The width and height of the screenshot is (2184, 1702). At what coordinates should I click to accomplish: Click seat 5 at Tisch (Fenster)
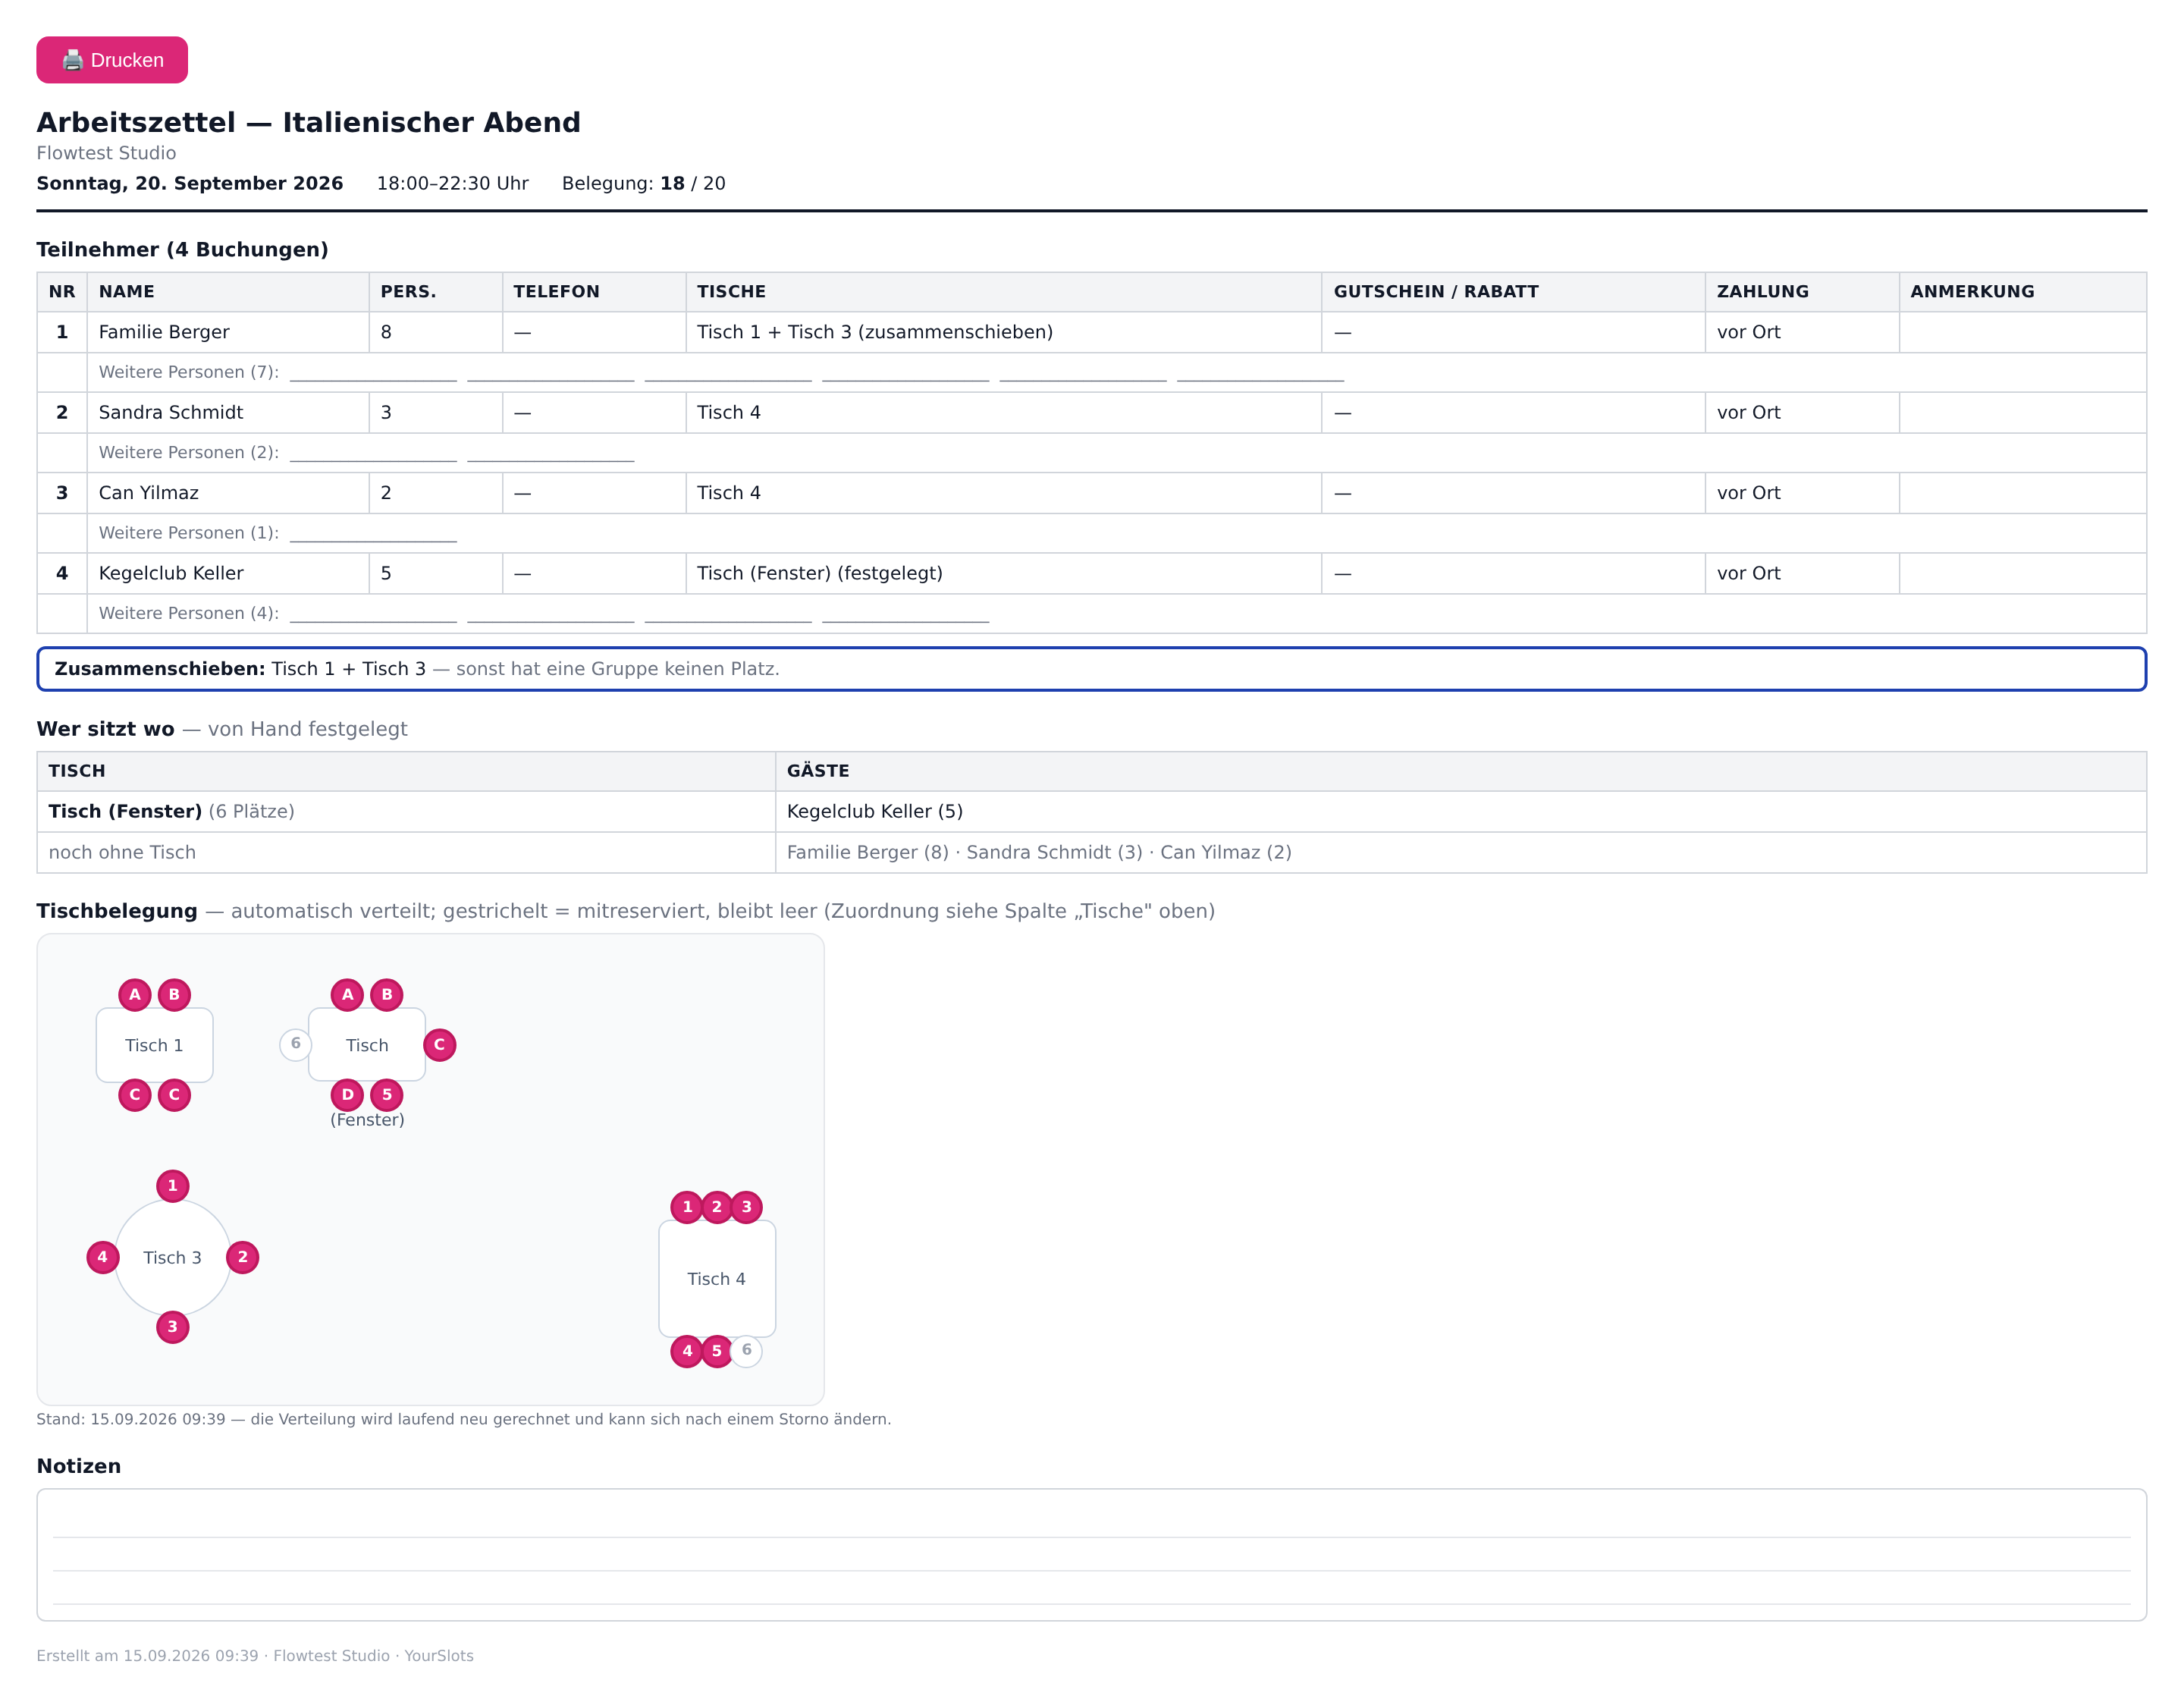pyautogui.click(x=387, y=1094)
